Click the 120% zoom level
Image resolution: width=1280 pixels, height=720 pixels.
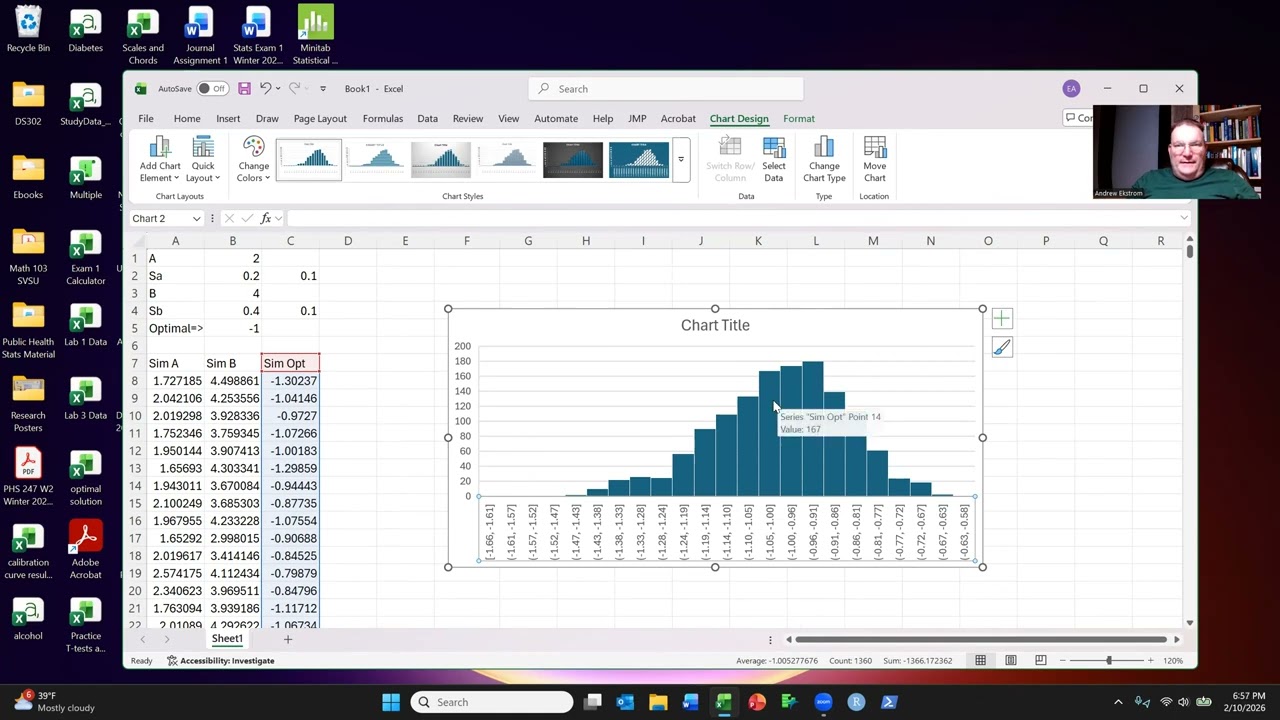[1174, 661]
